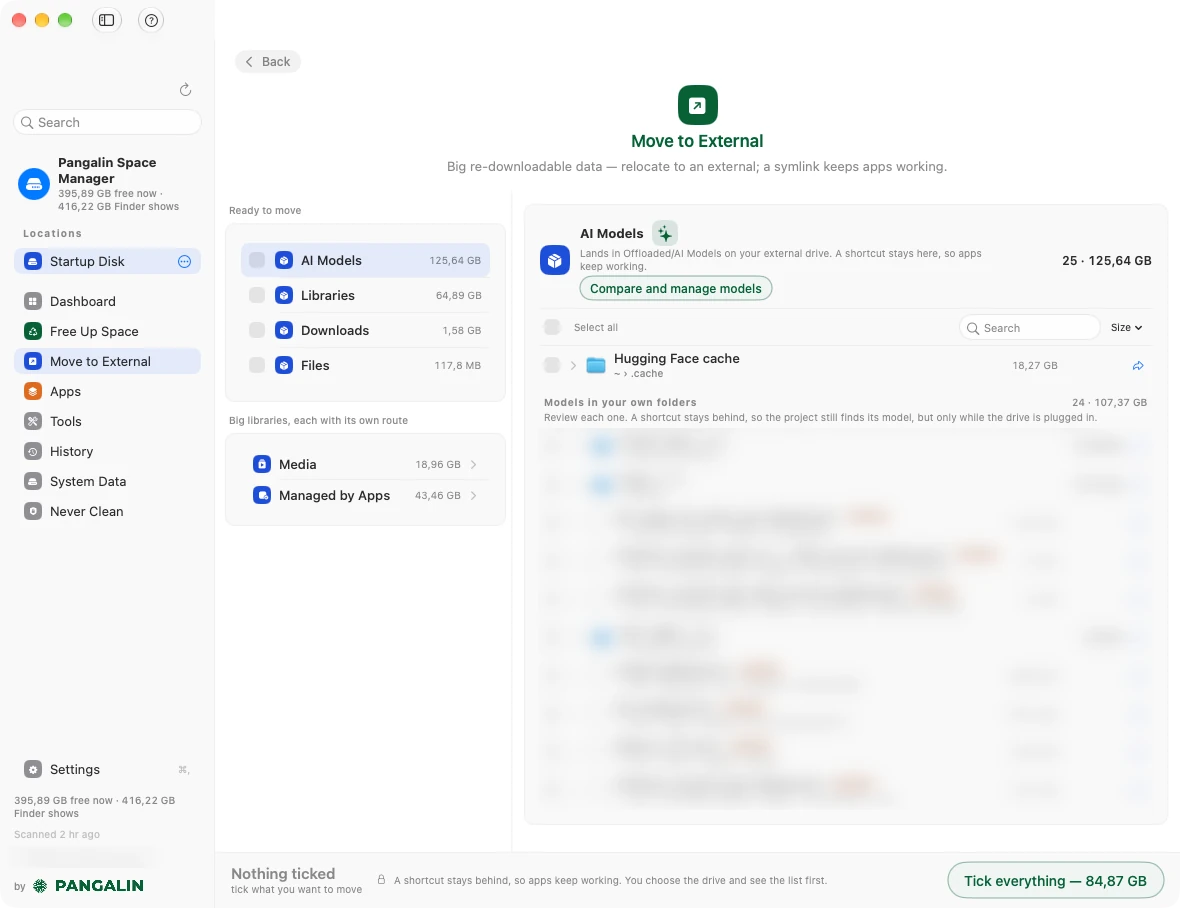Click the Libraries category cube icon
The height and width of the screenshot is (908, 1180).
tap(284, 296)
